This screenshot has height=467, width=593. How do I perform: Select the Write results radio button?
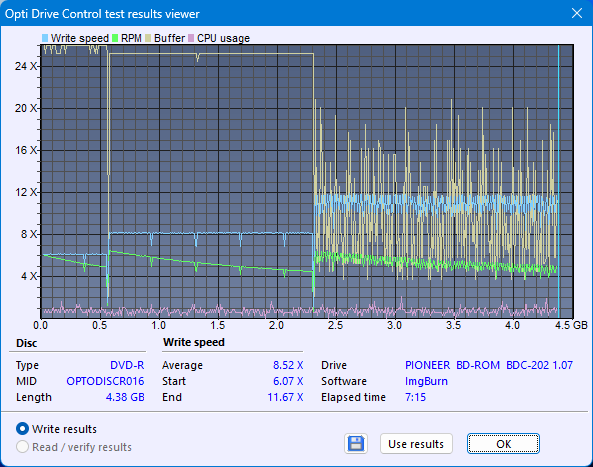pyautogui.click(x=22, y=429)
